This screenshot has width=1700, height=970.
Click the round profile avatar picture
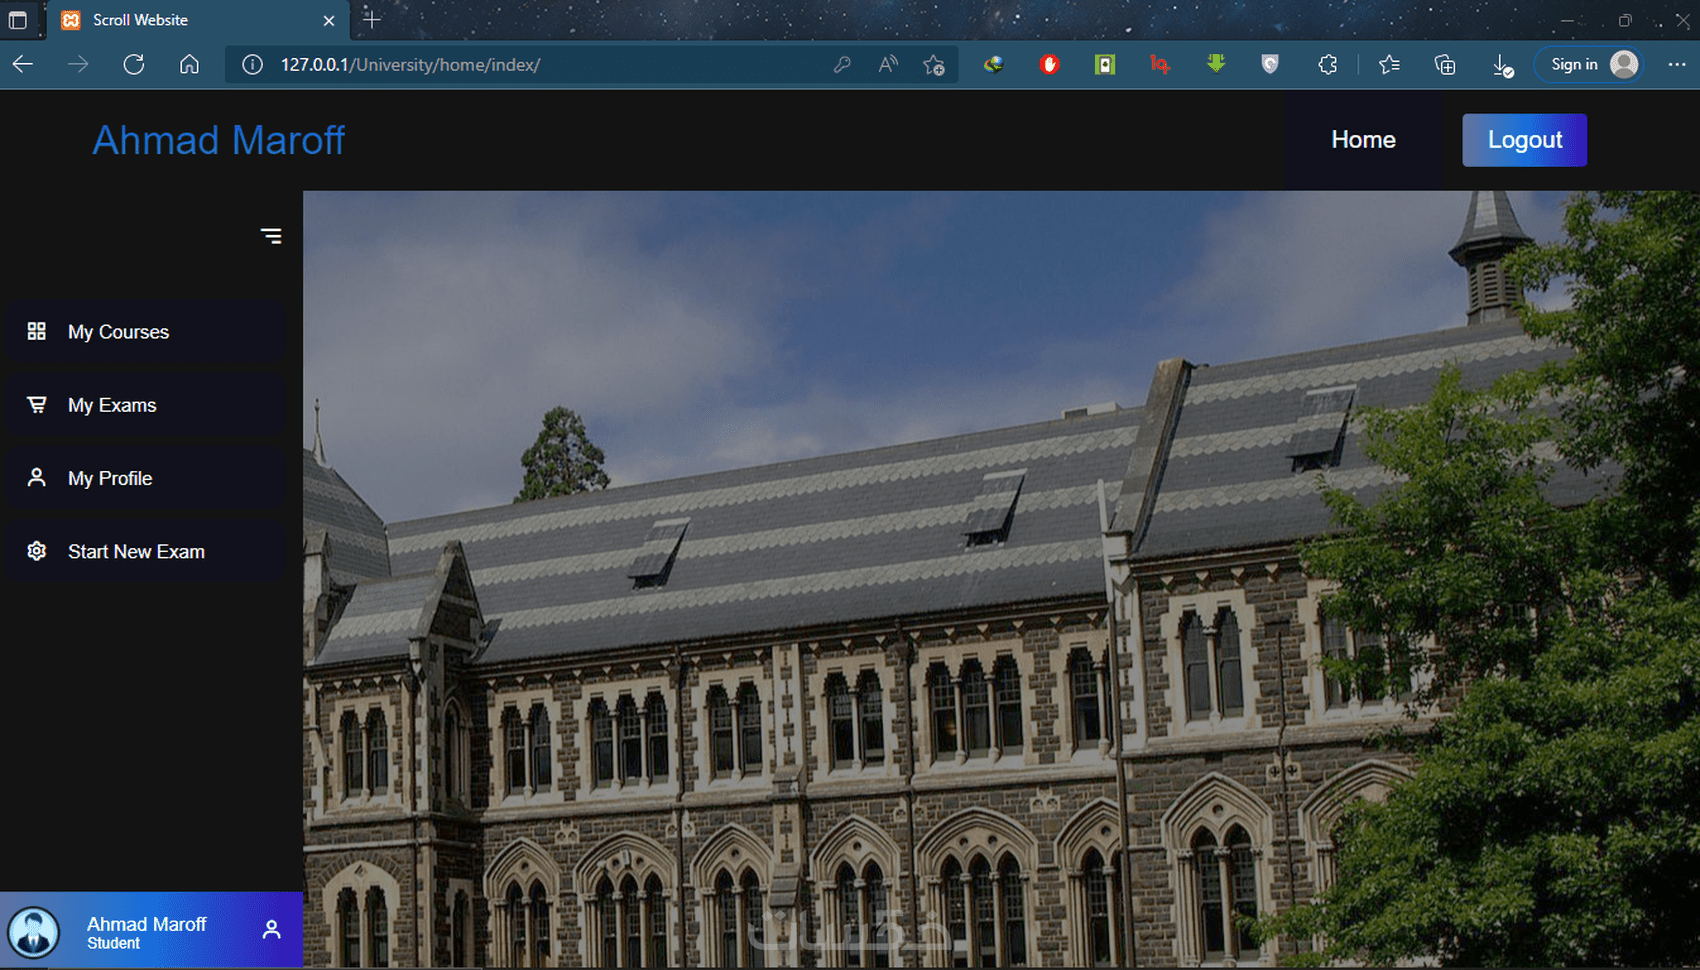[x=34, y=932]
